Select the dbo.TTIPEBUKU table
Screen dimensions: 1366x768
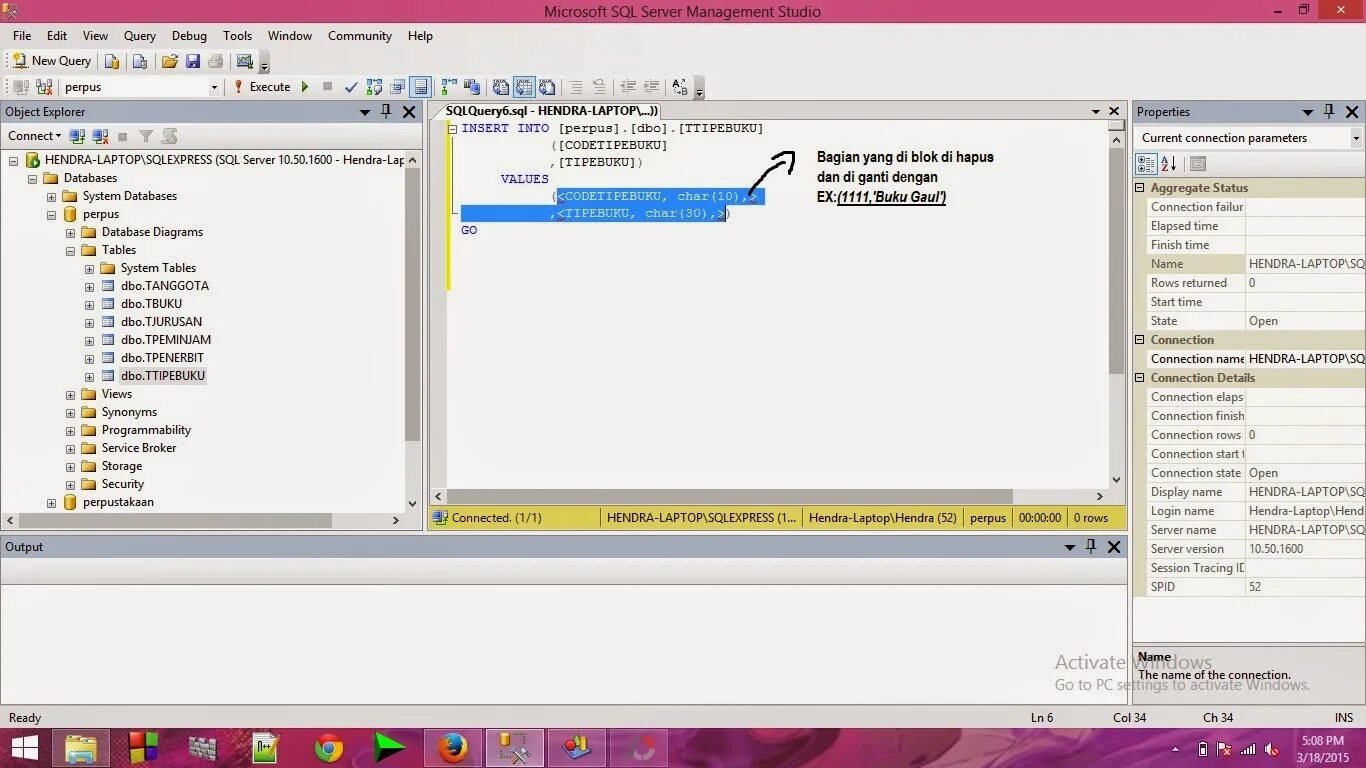click(162, 376)
